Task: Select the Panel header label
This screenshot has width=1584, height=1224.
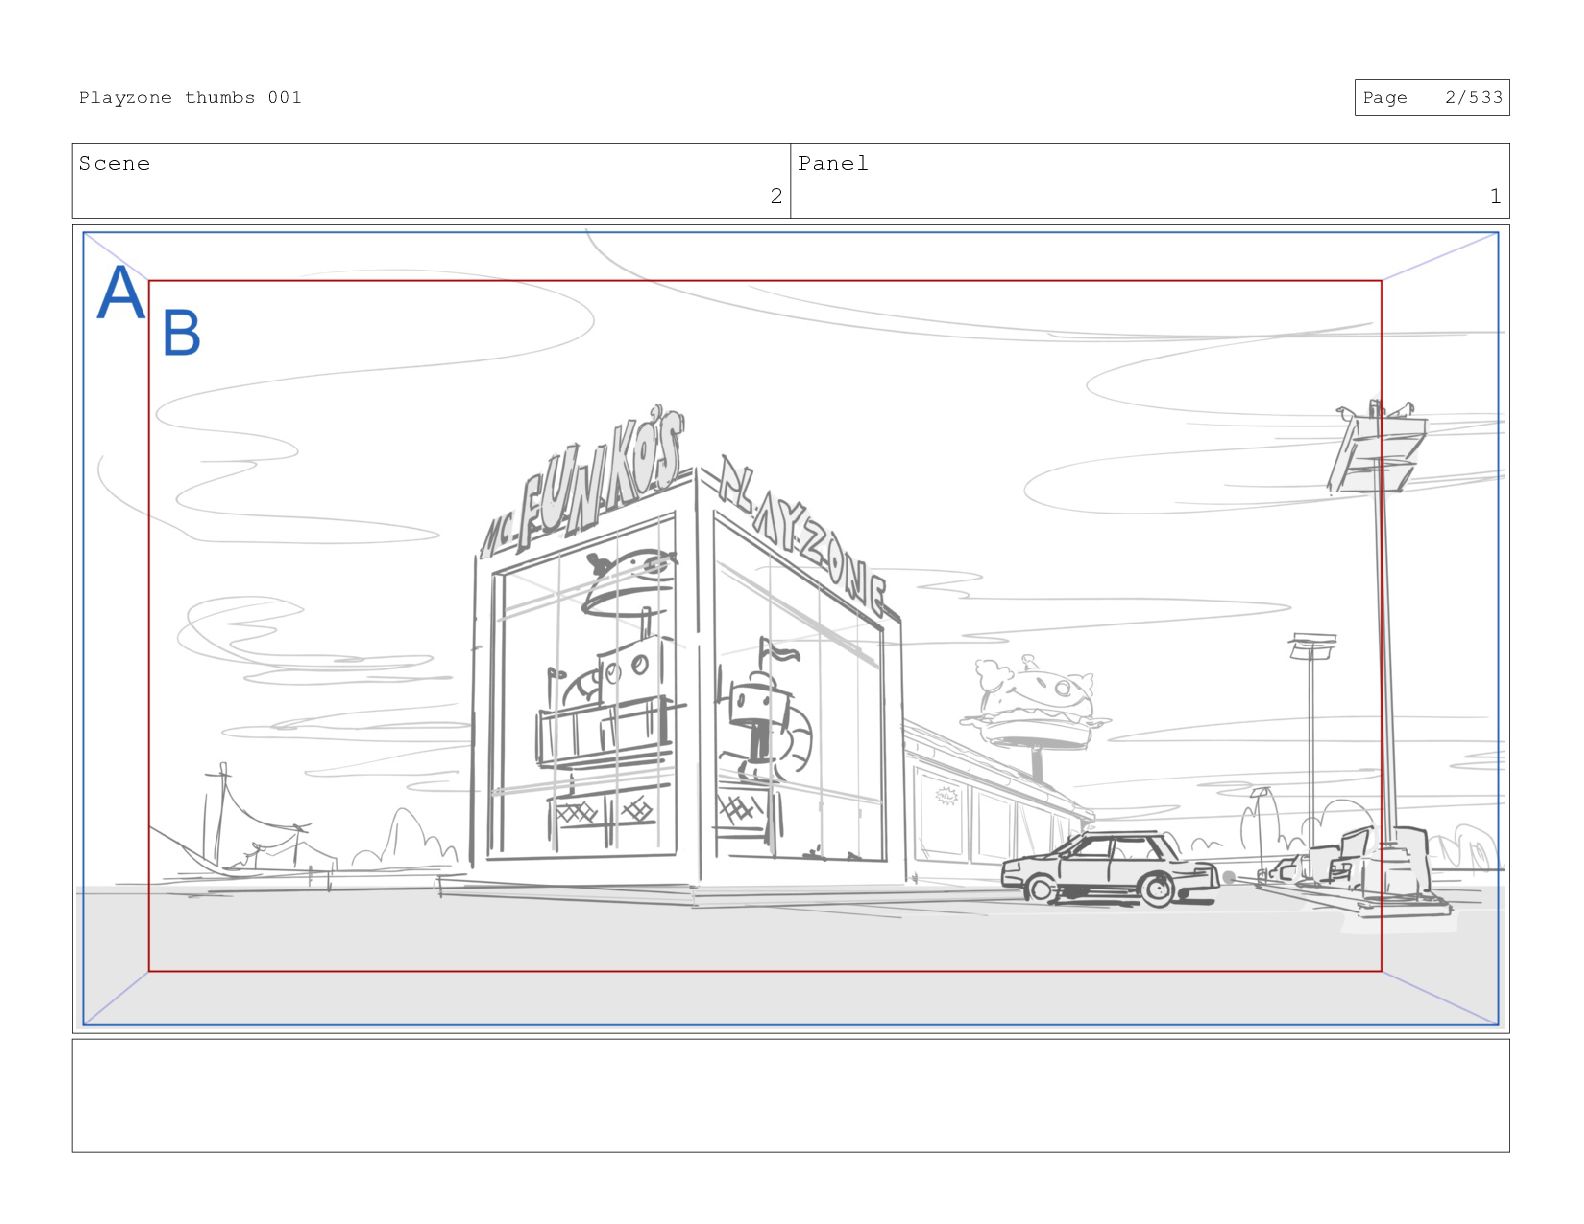Action: click(833, 164)
